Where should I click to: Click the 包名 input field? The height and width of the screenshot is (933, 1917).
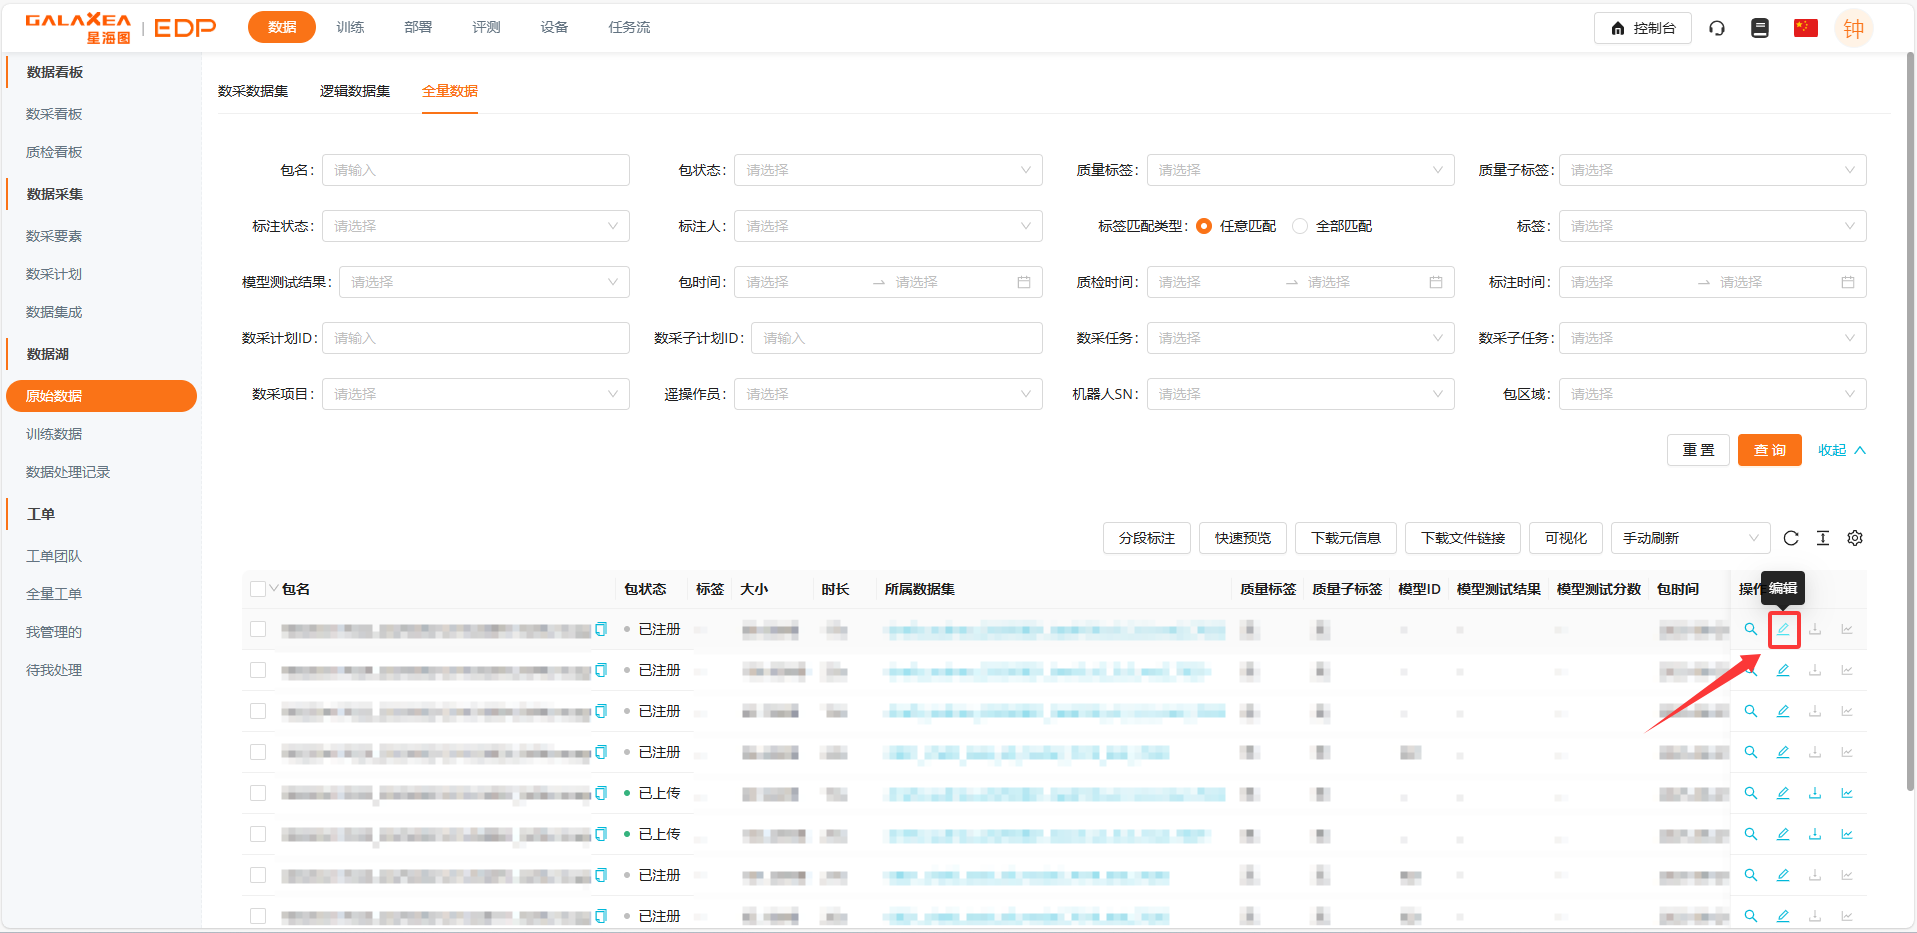(x=476, y=170)
